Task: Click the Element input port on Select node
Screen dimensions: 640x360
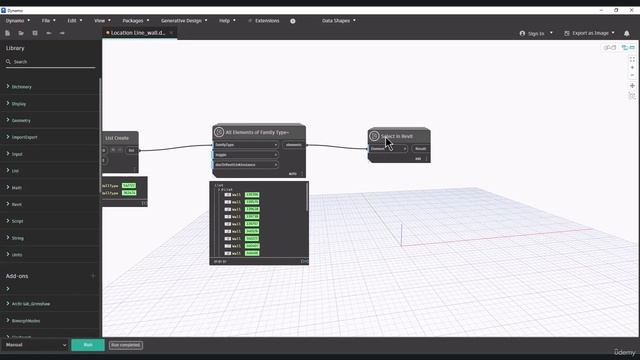Action: [388, 149]
